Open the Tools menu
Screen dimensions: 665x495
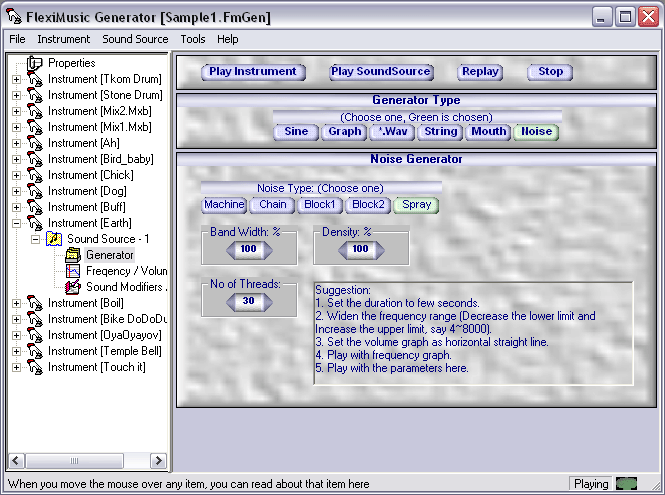(193, 39)
